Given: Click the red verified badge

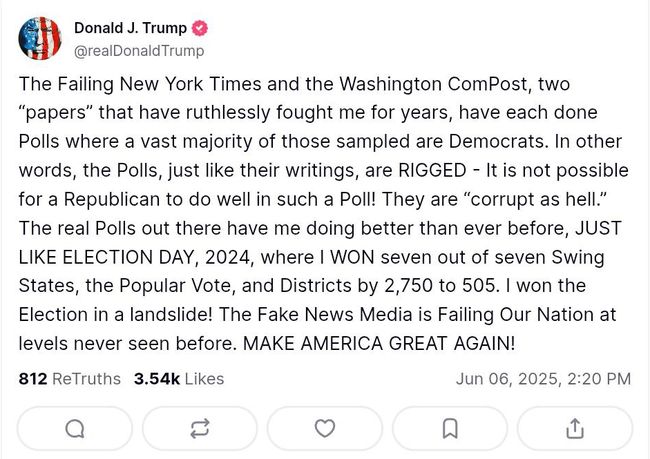Looking at the screenshot, I should (x=199, y=28).
